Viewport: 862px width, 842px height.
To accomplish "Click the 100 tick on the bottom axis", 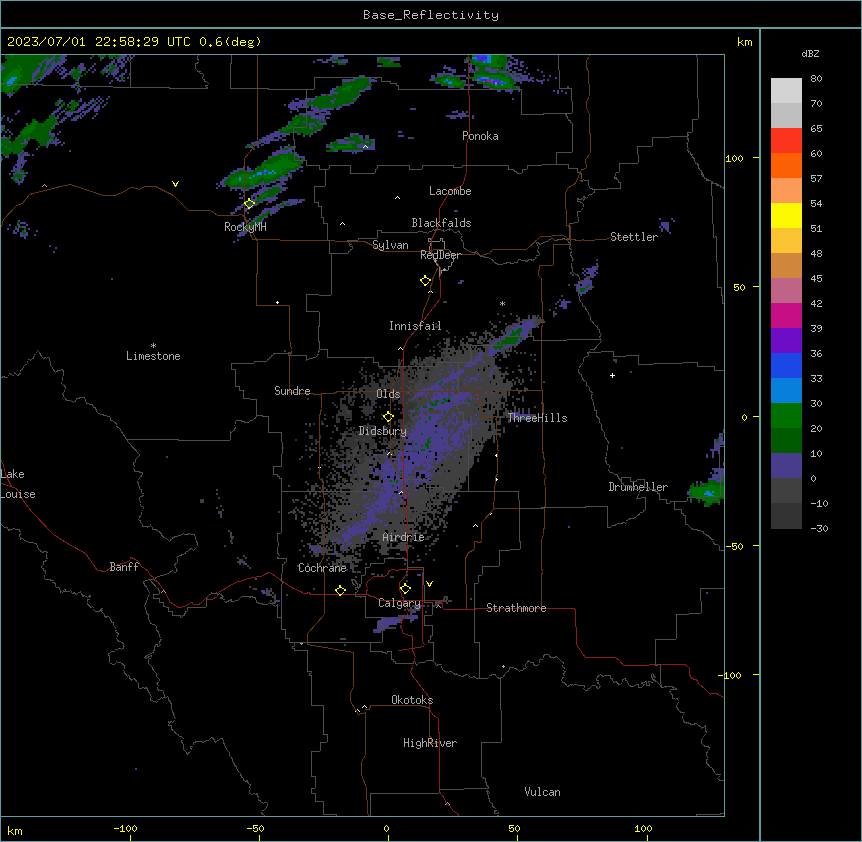I will [643, 828].
